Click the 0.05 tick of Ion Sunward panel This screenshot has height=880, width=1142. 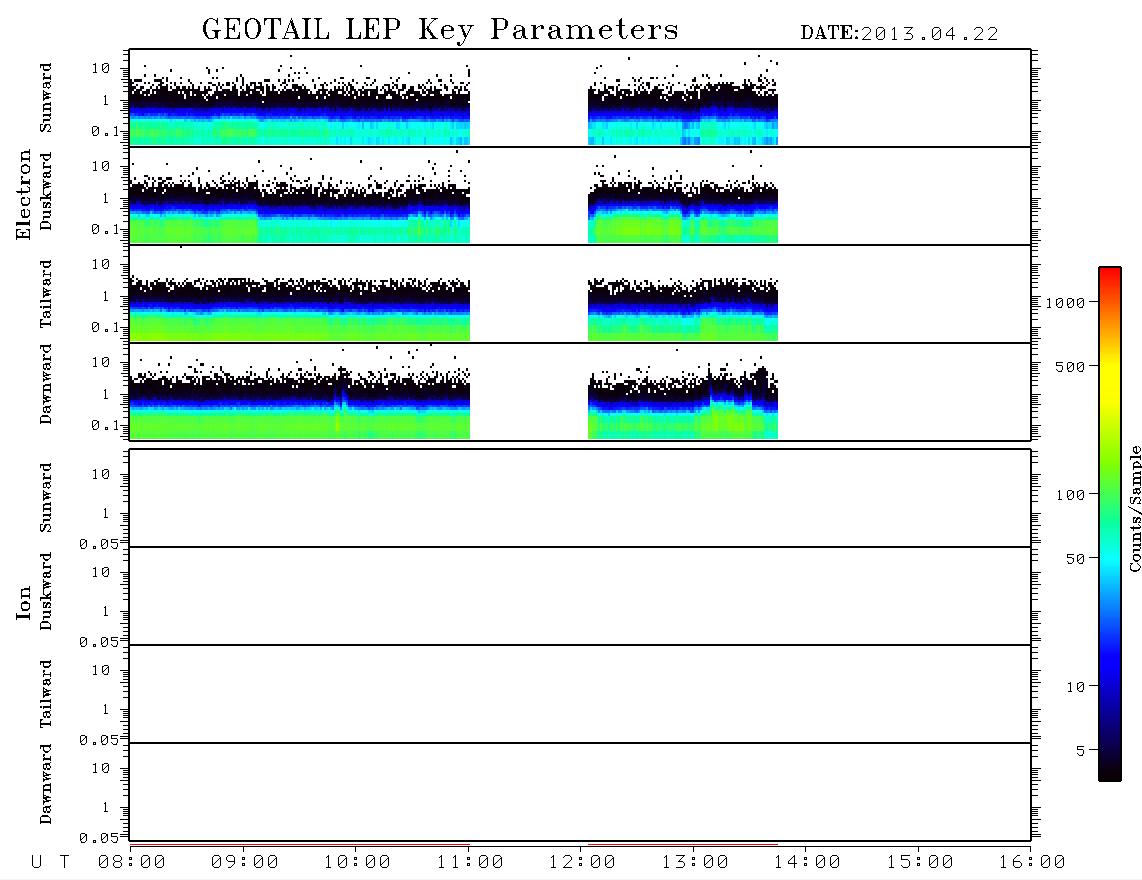tap(99, 544)
